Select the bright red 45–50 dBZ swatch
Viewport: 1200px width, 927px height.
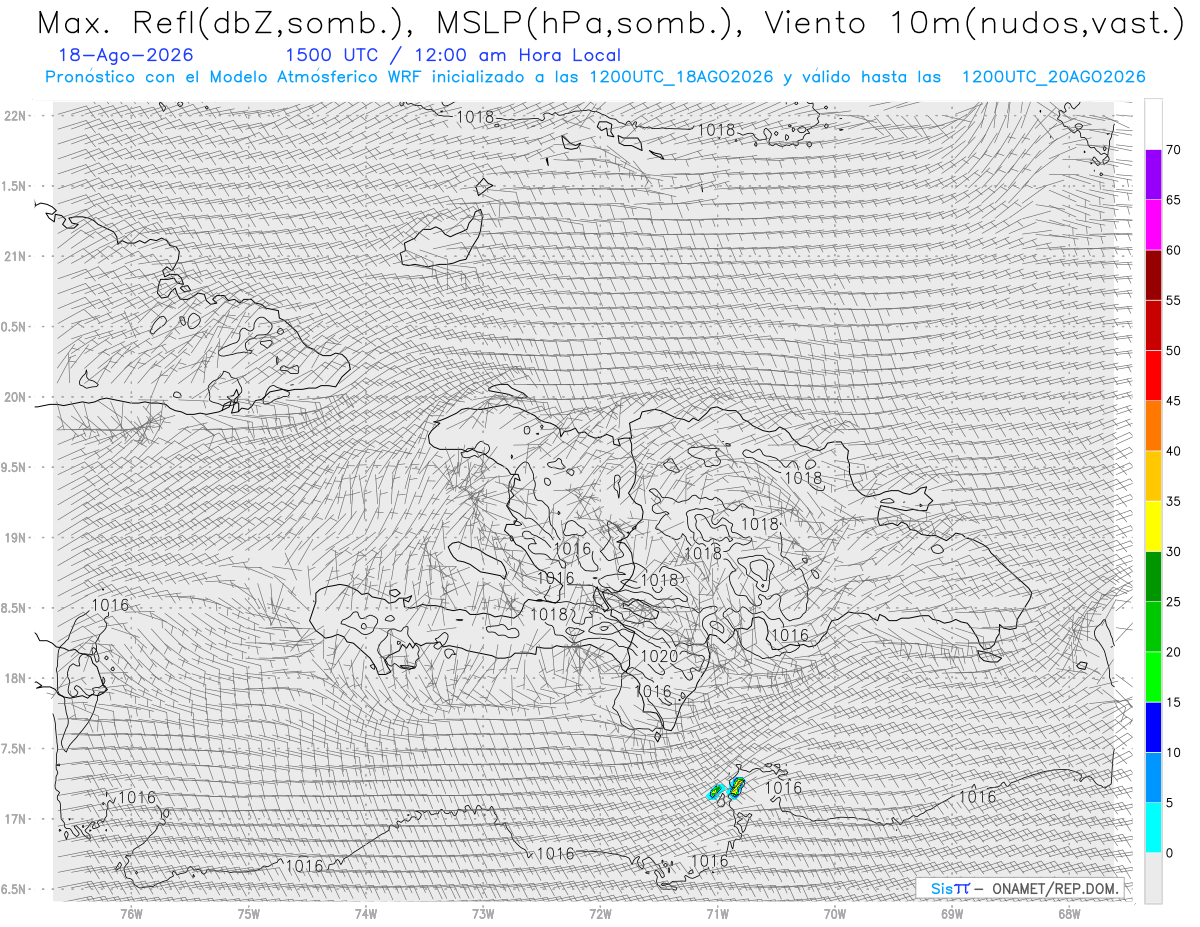tap(1153, 375)
